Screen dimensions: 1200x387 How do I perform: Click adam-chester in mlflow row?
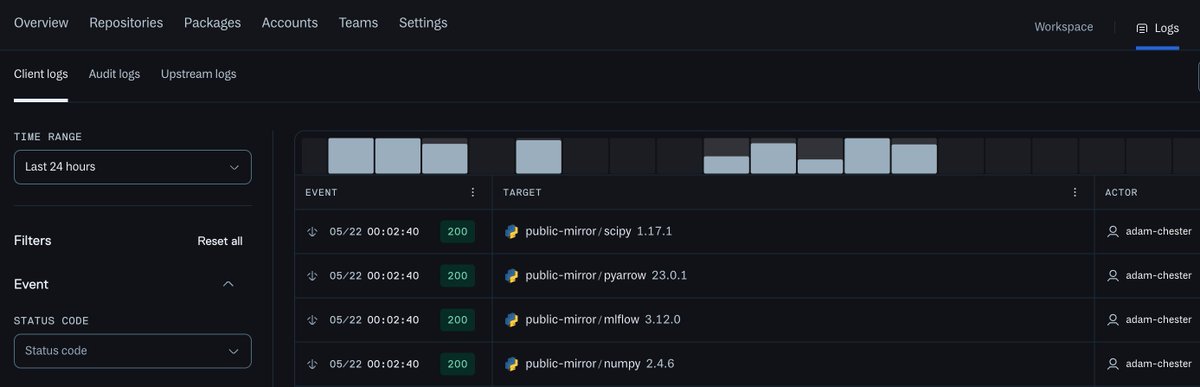click(1159, 320)
